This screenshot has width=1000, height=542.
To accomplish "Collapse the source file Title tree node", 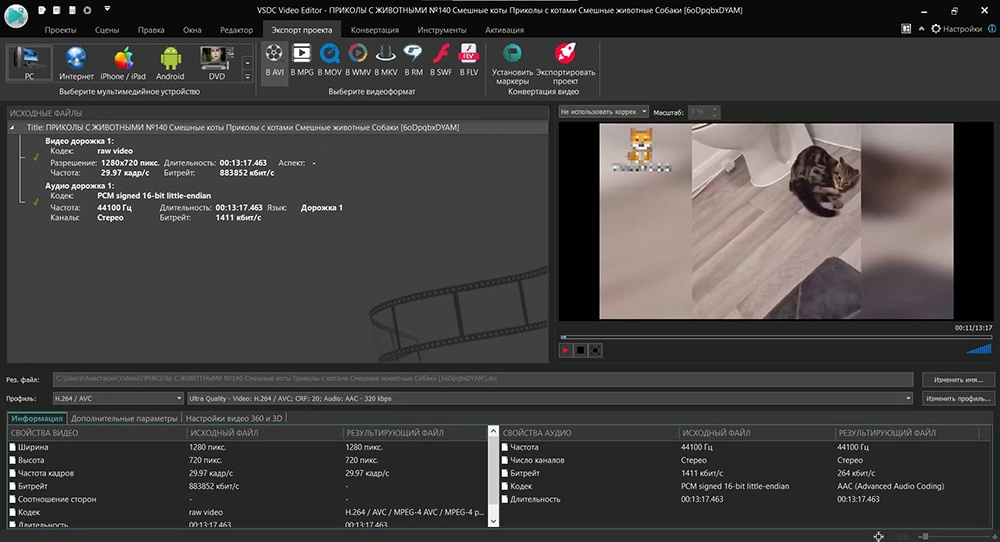I will pos(13,128).
